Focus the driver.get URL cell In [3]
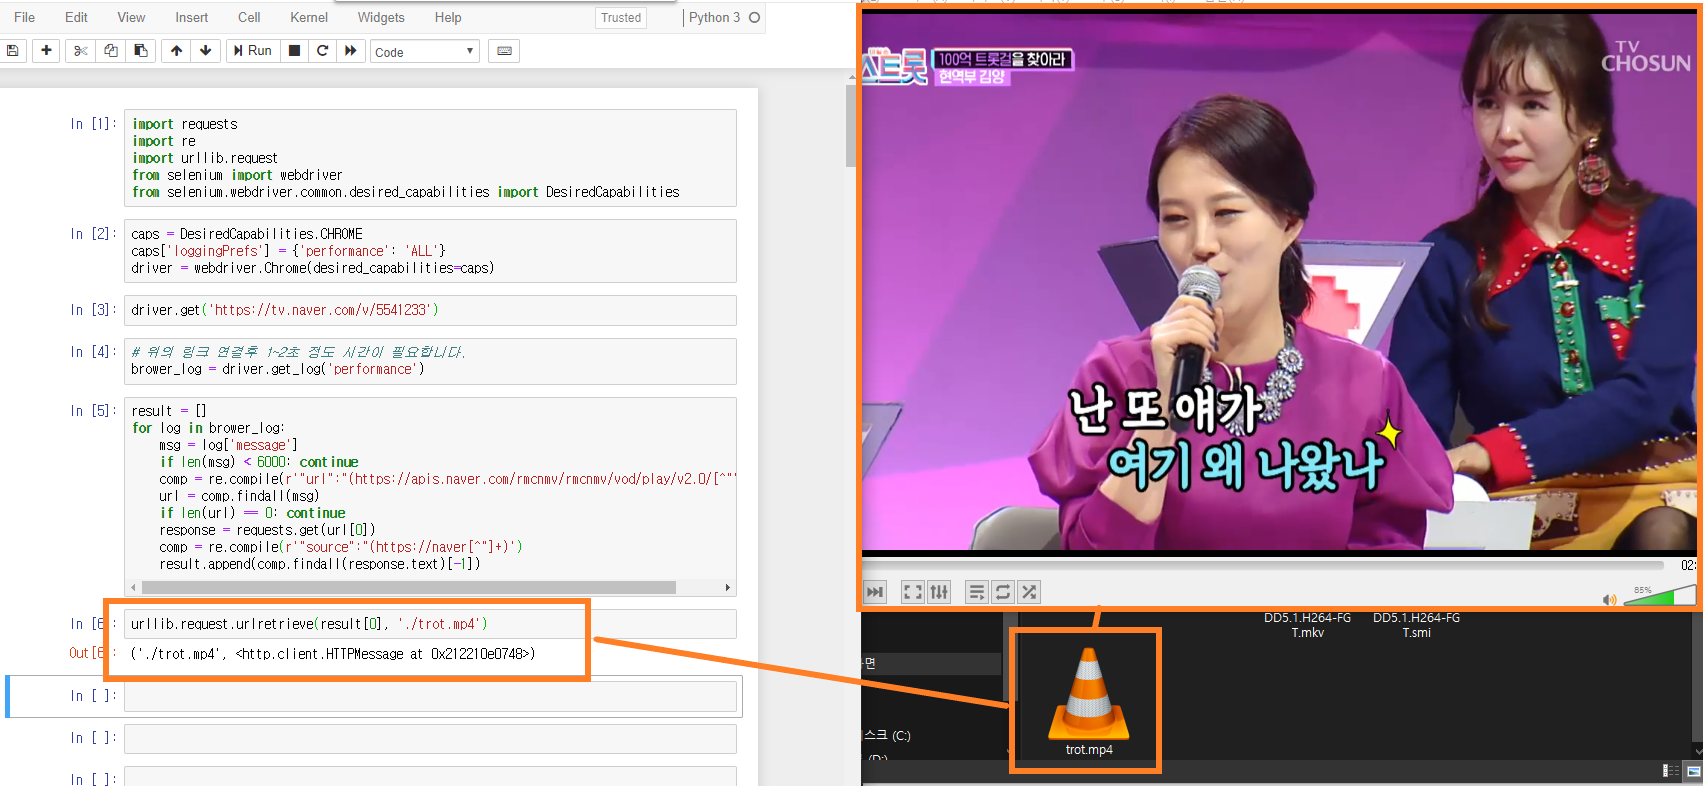The image size is (1703, 786). pyautogui.click(x=430, y=310)
